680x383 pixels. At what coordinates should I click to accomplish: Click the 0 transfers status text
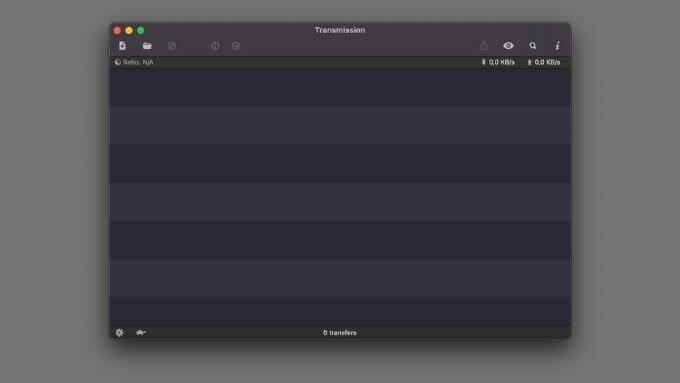point(340,333)
